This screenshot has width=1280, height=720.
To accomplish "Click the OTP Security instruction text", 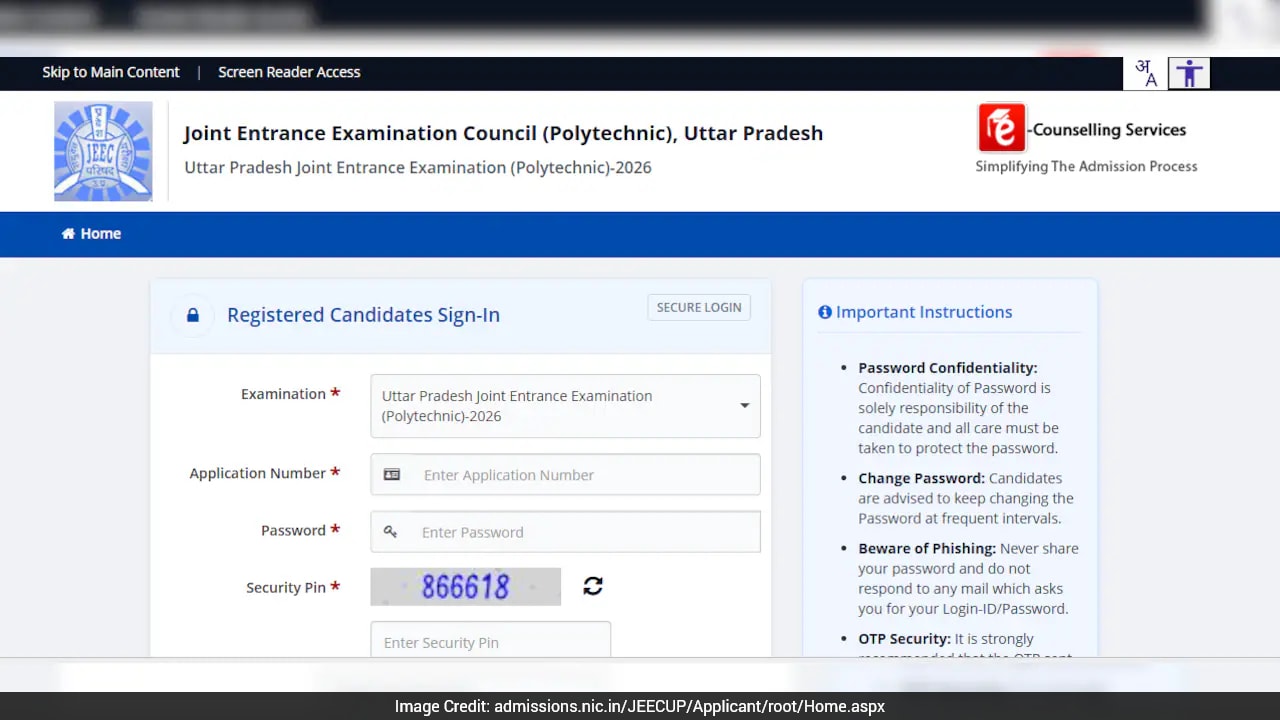I will [x=966, y=644].
